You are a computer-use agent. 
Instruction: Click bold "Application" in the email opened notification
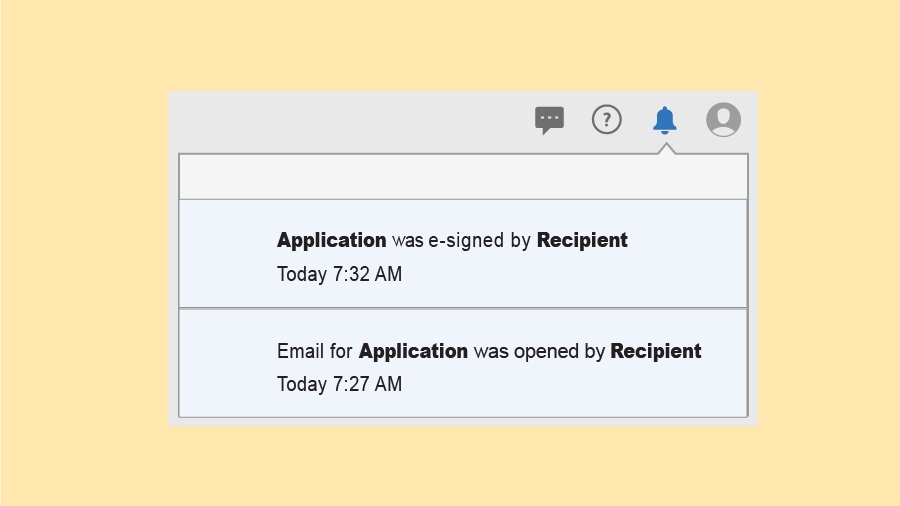(413, 351)
